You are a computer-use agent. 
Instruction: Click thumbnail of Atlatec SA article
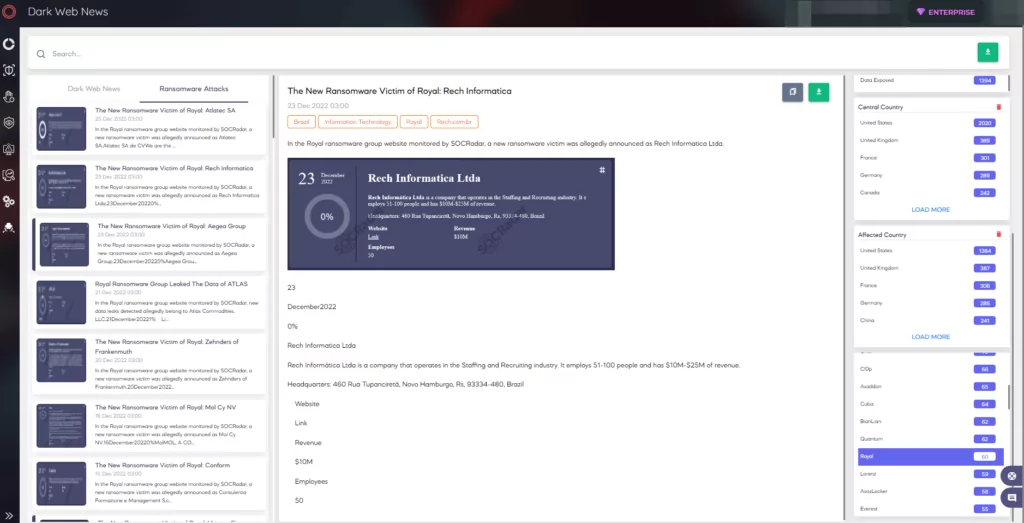[61, 129]
